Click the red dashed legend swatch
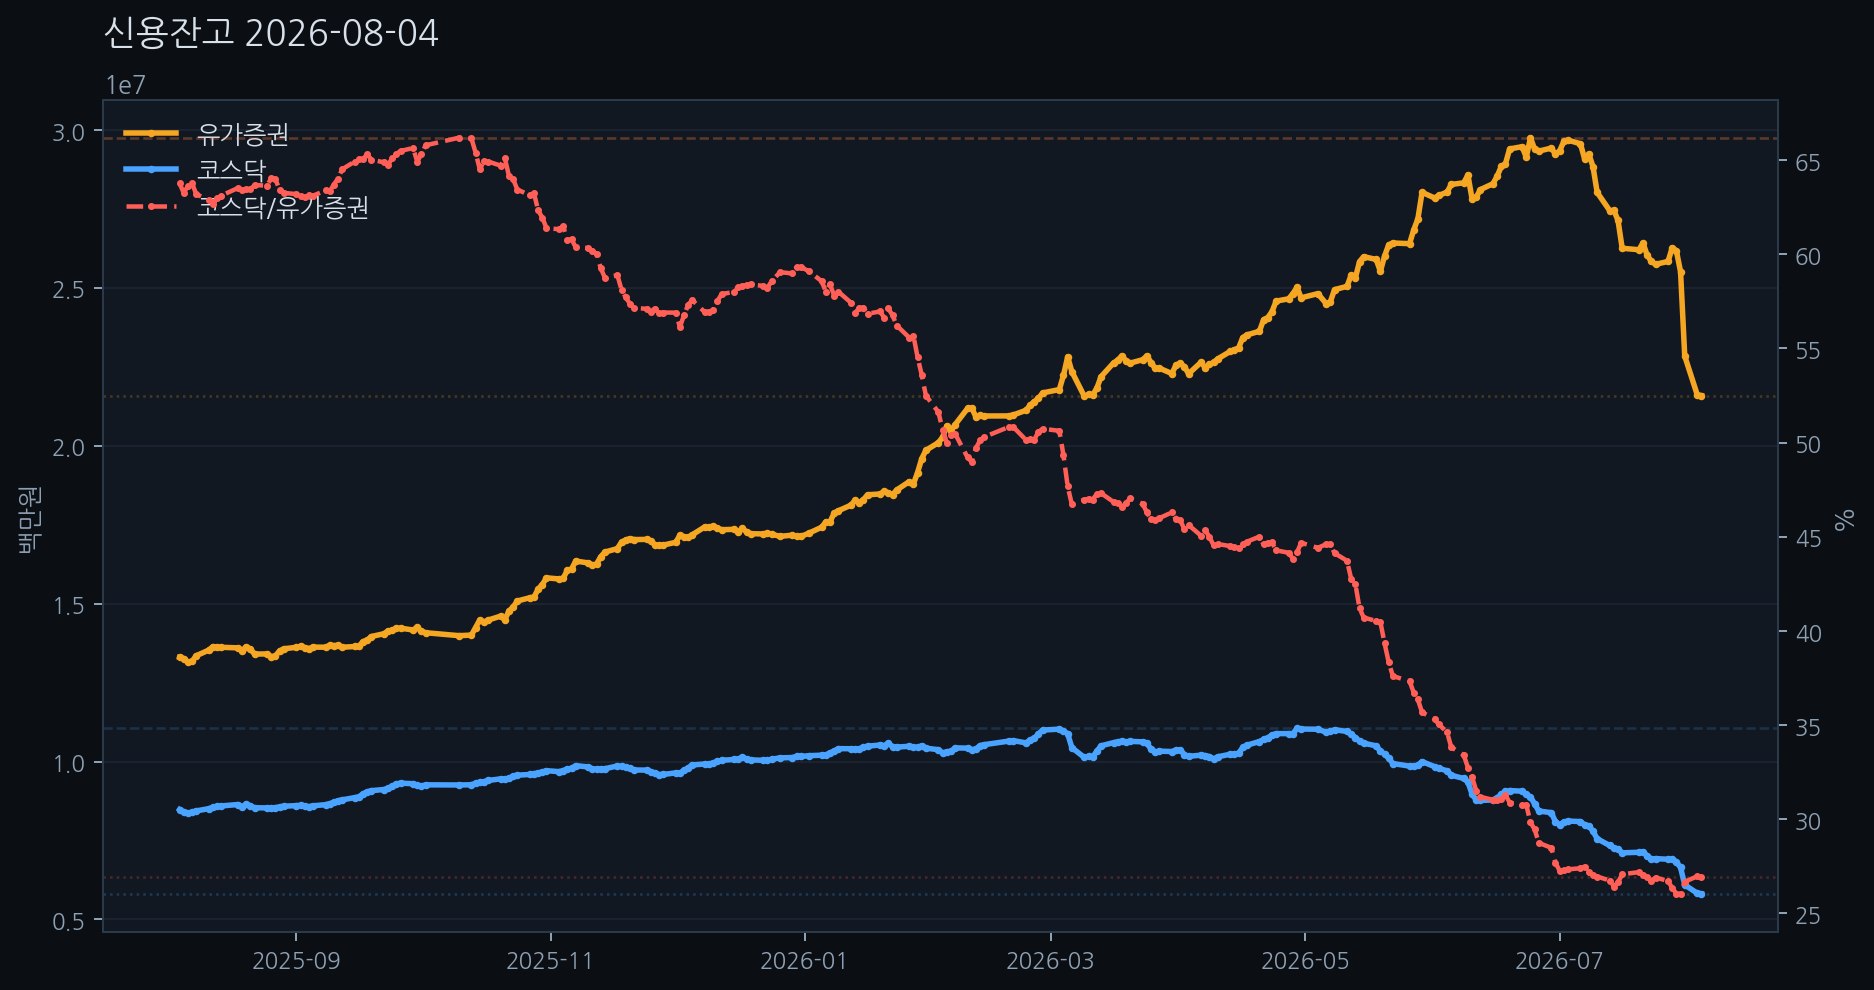1874x990 pixels. tap(151, 207)
